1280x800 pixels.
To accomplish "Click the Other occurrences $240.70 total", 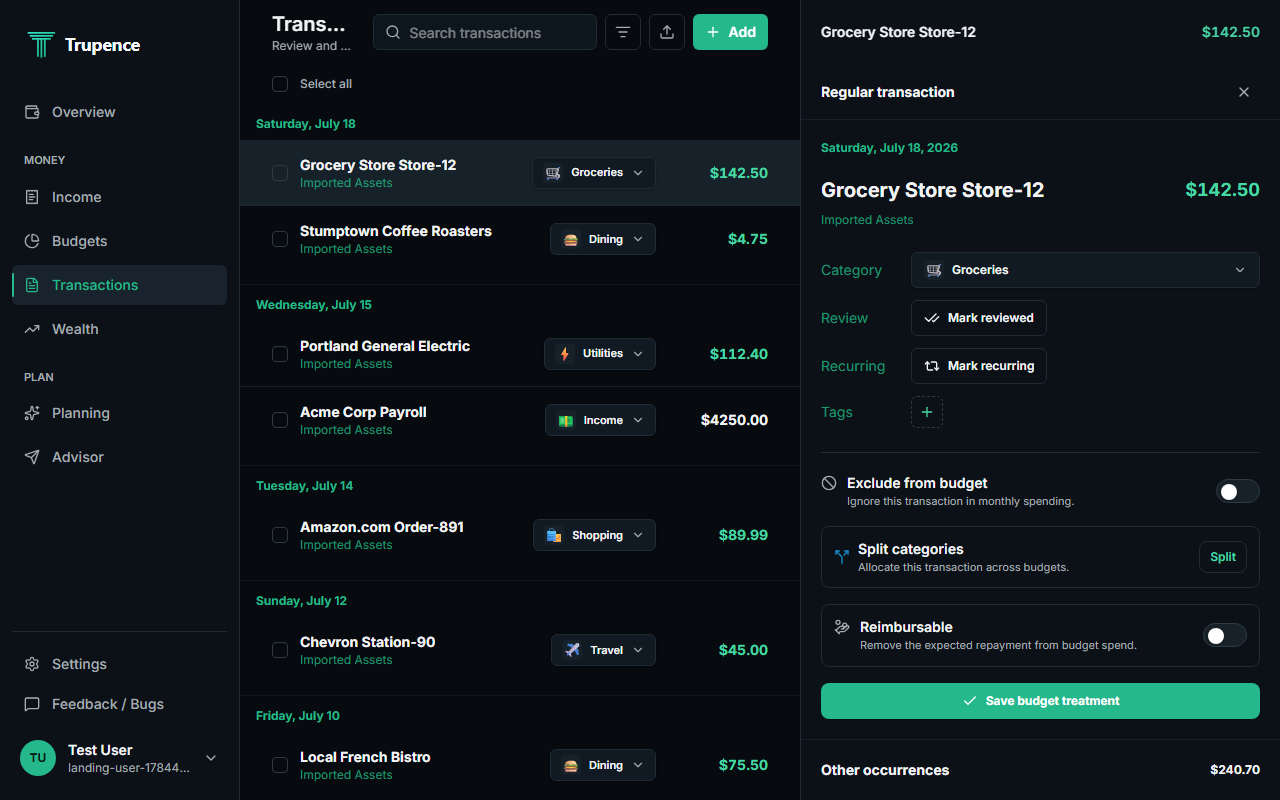I will (x=1235, y=770).
